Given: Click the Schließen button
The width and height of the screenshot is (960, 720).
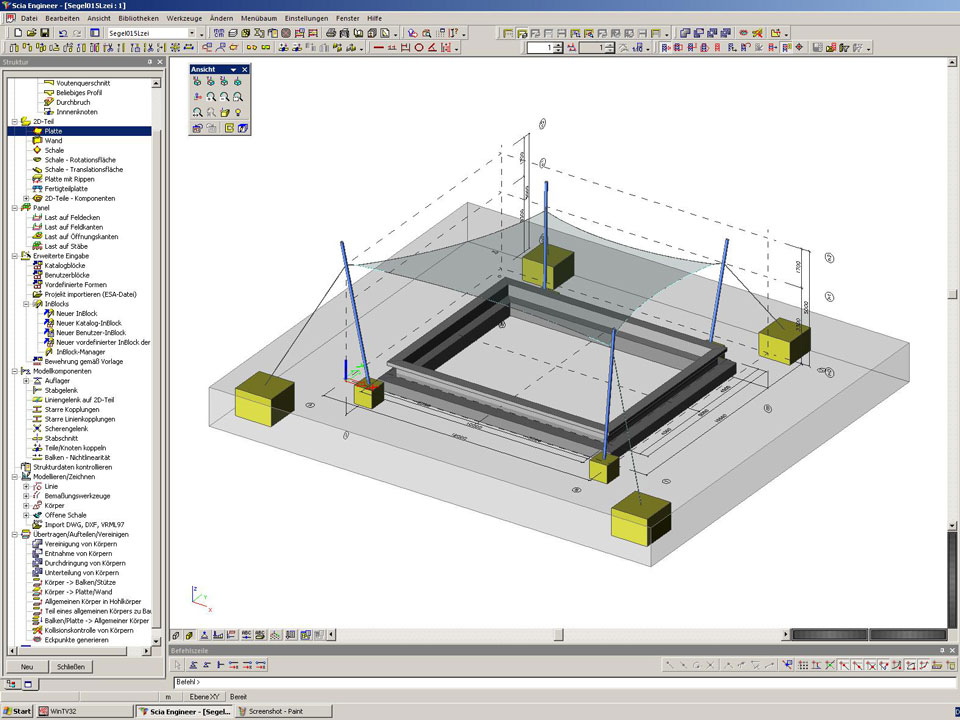Looking at the screenshot, I should pos(71,666).
